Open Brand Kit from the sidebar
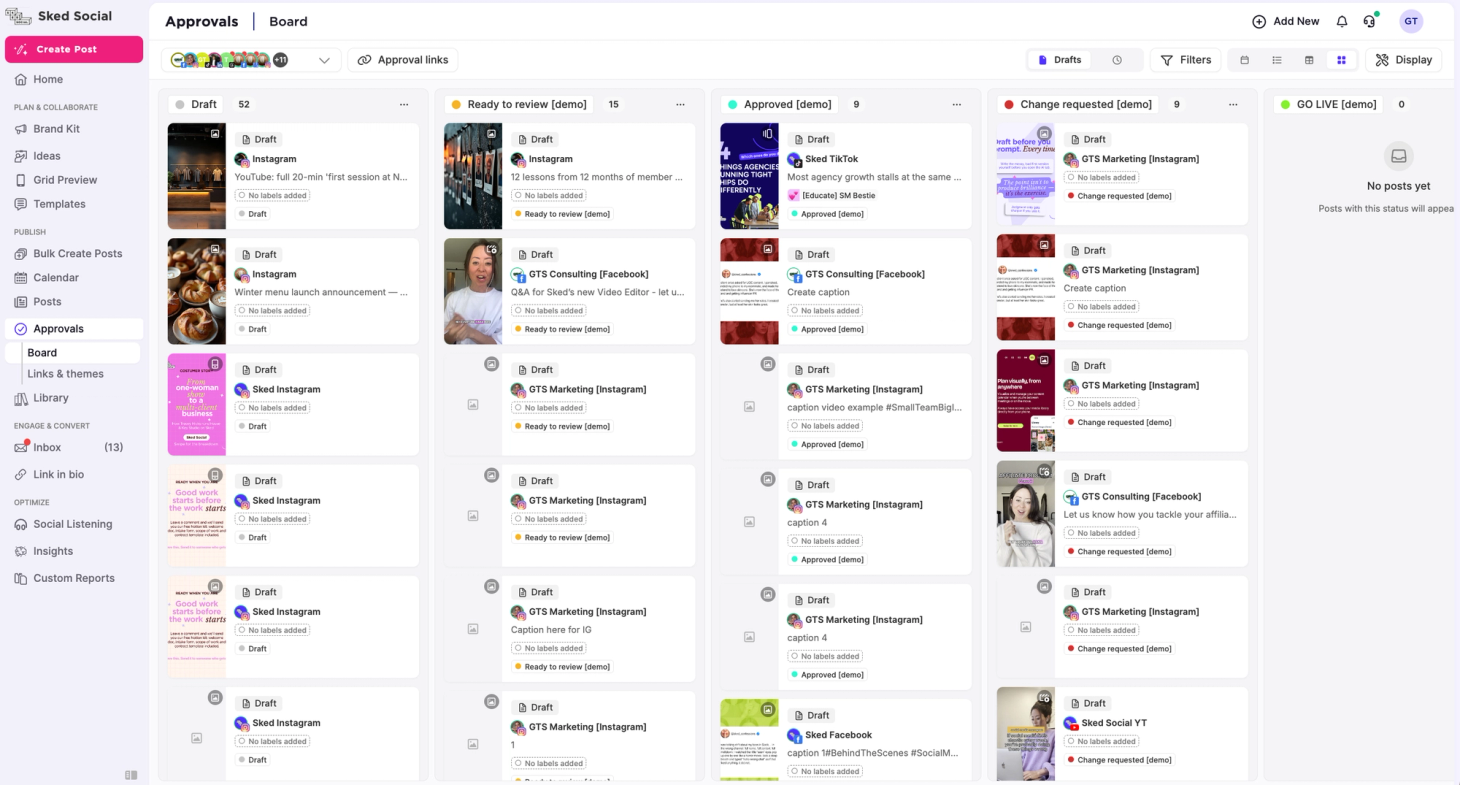 tap(56, 129)
